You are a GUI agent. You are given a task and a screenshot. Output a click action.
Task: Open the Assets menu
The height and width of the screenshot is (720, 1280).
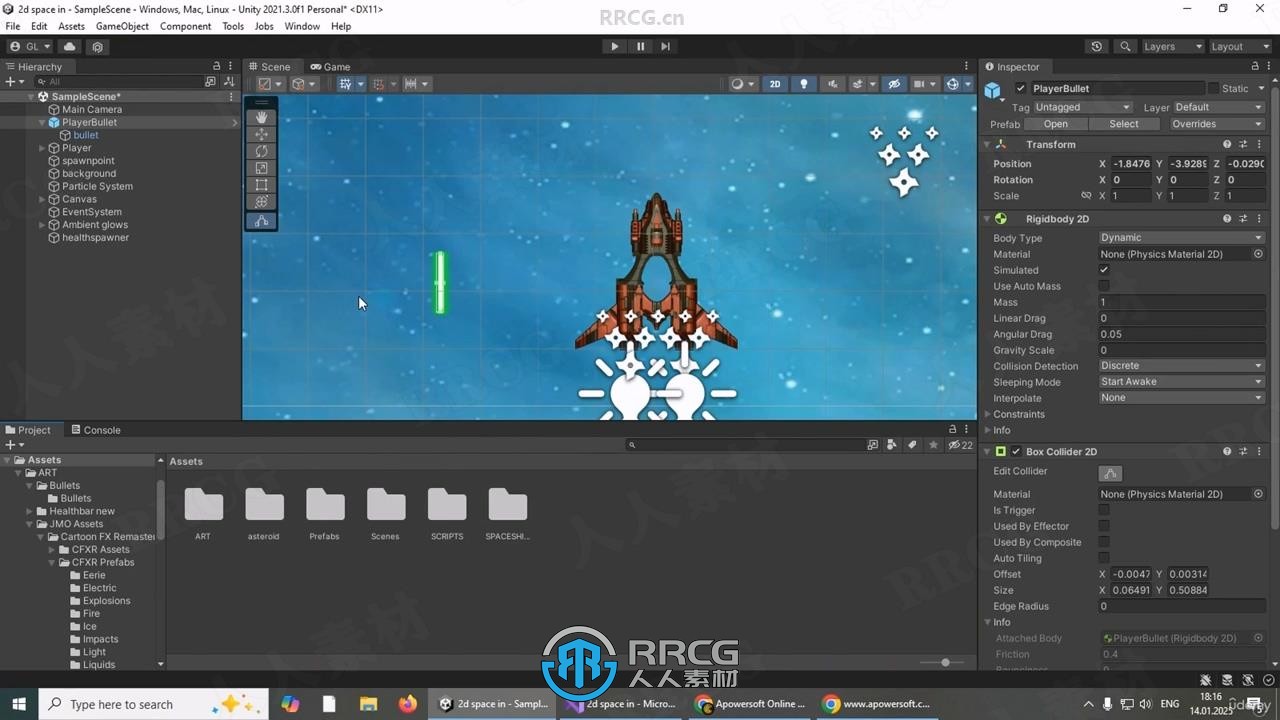(x=71, y=26)
